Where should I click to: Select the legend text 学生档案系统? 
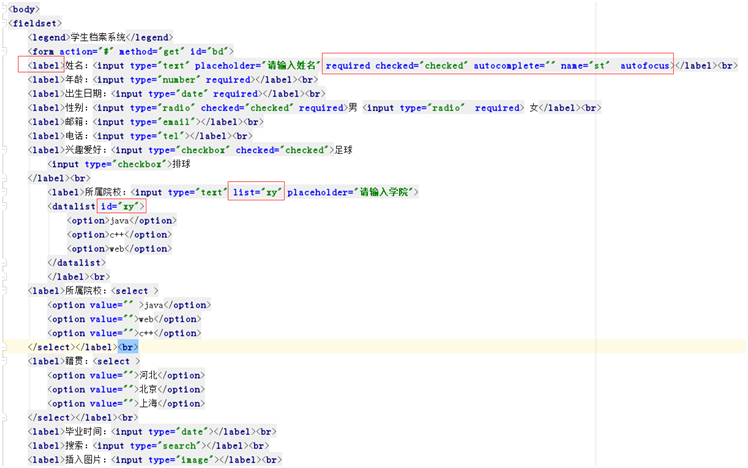pyautogui.click(x=98, y=37)
